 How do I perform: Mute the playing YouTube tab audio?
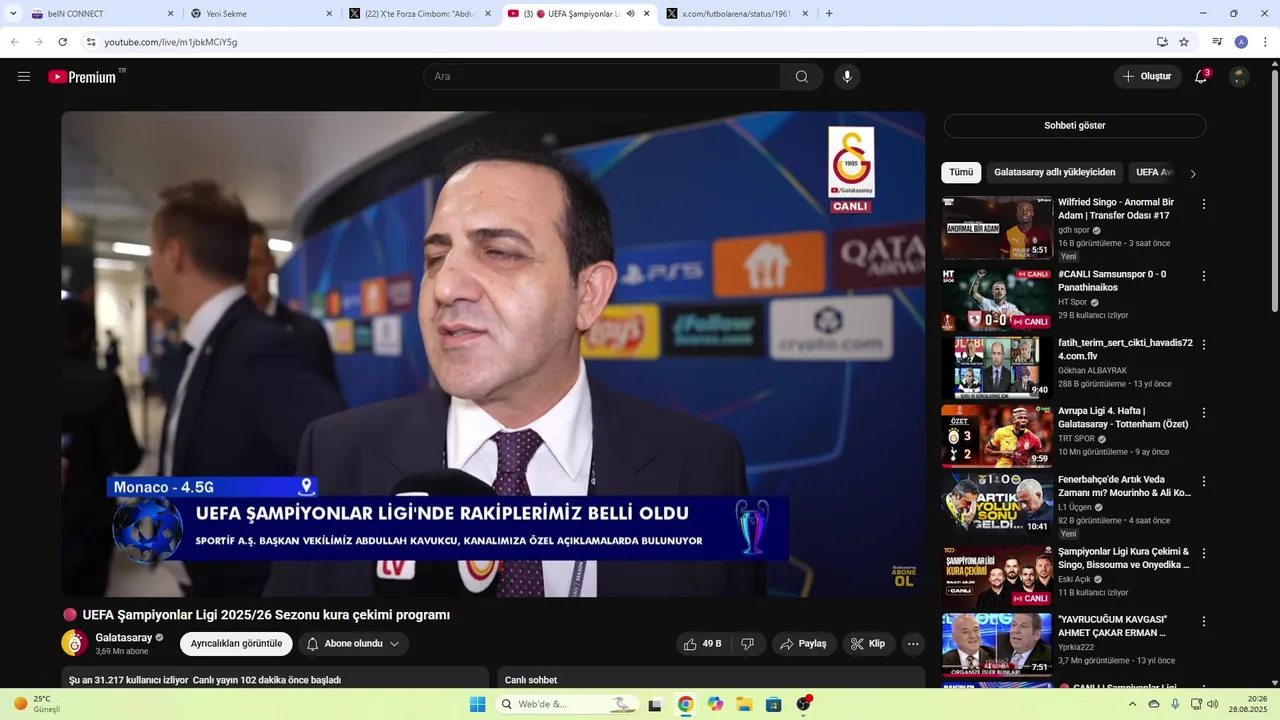point(631,14)
